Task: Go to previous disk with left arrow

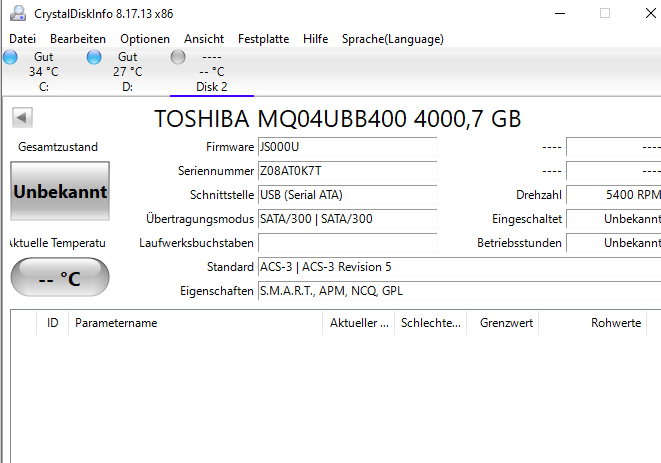Action: tap(22, 117)
